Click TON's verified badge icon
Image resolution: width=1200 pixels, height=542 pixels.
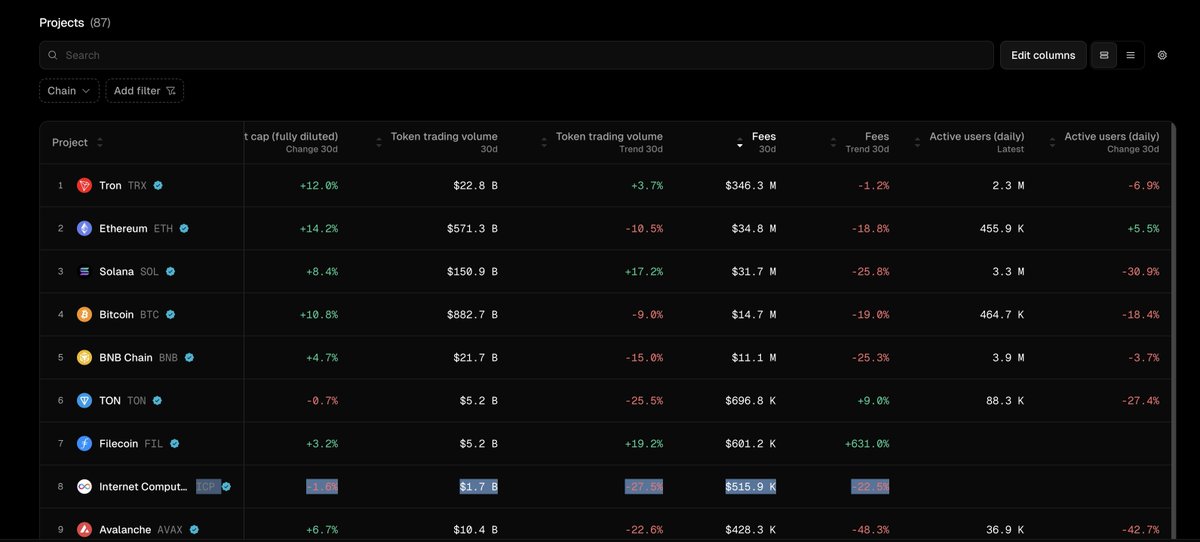(x=157, y=400)
